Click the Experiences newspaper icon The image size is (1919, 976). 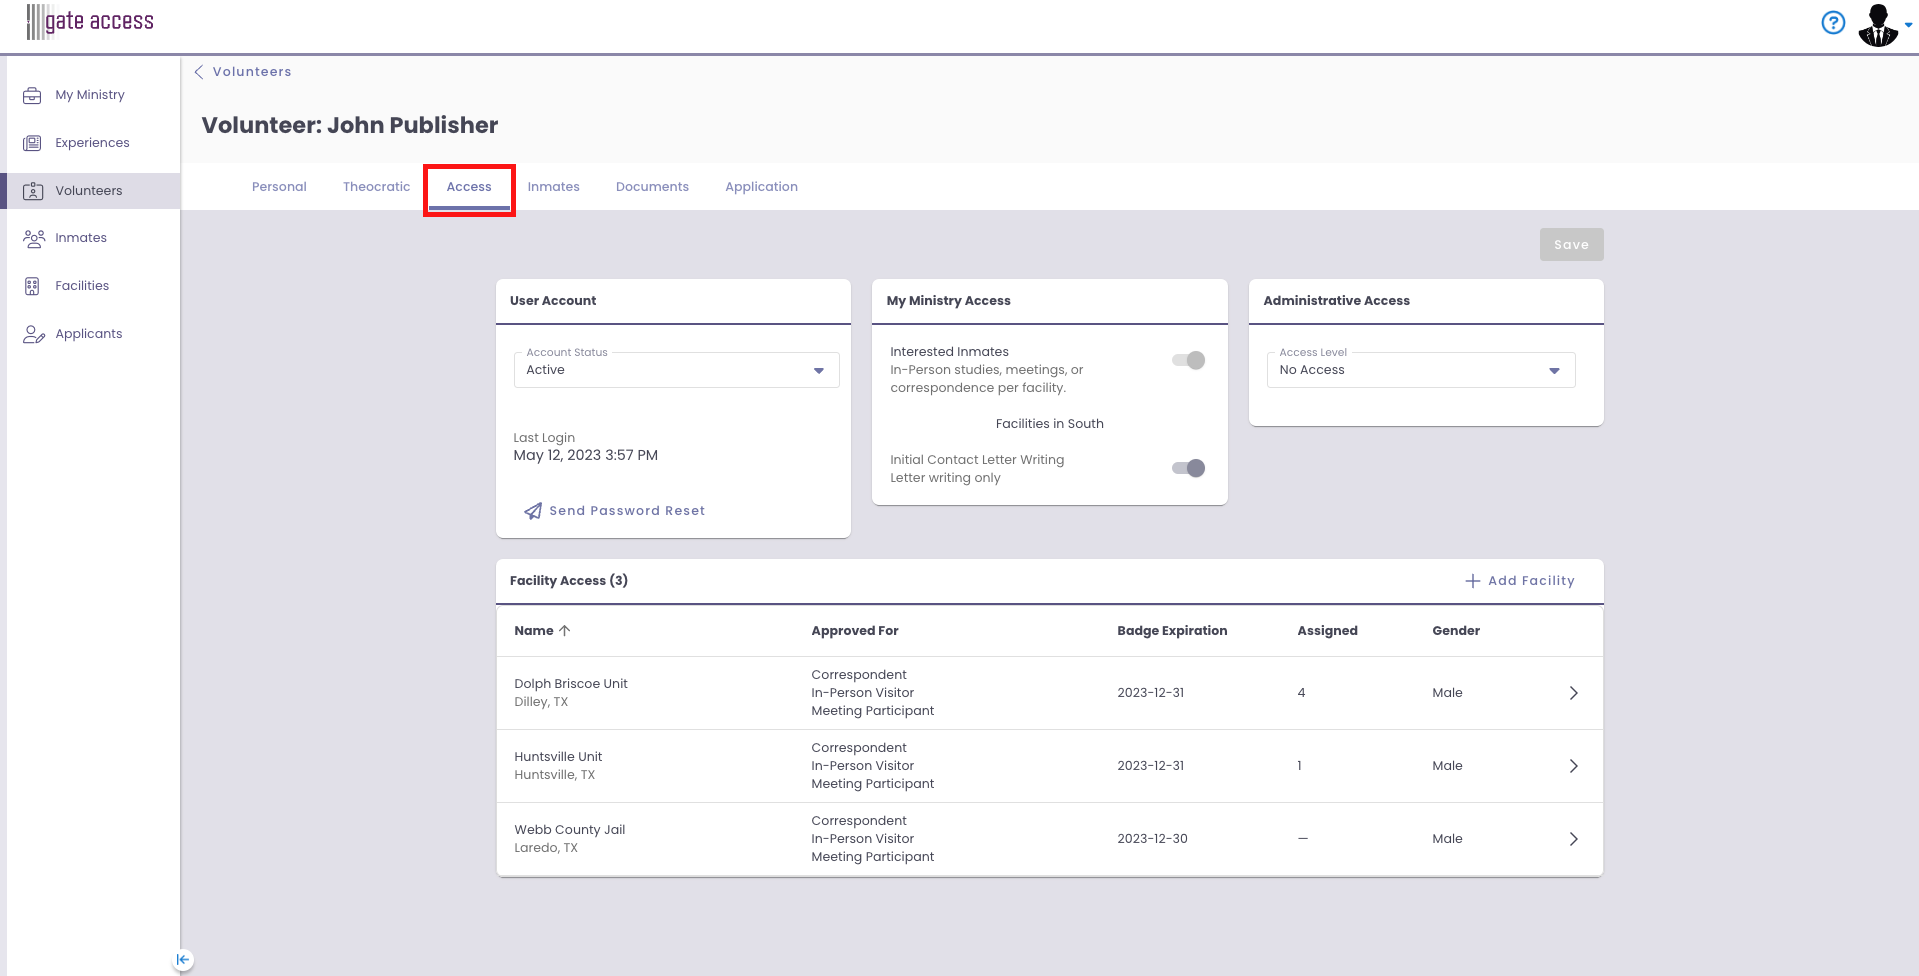coord(33,143)
